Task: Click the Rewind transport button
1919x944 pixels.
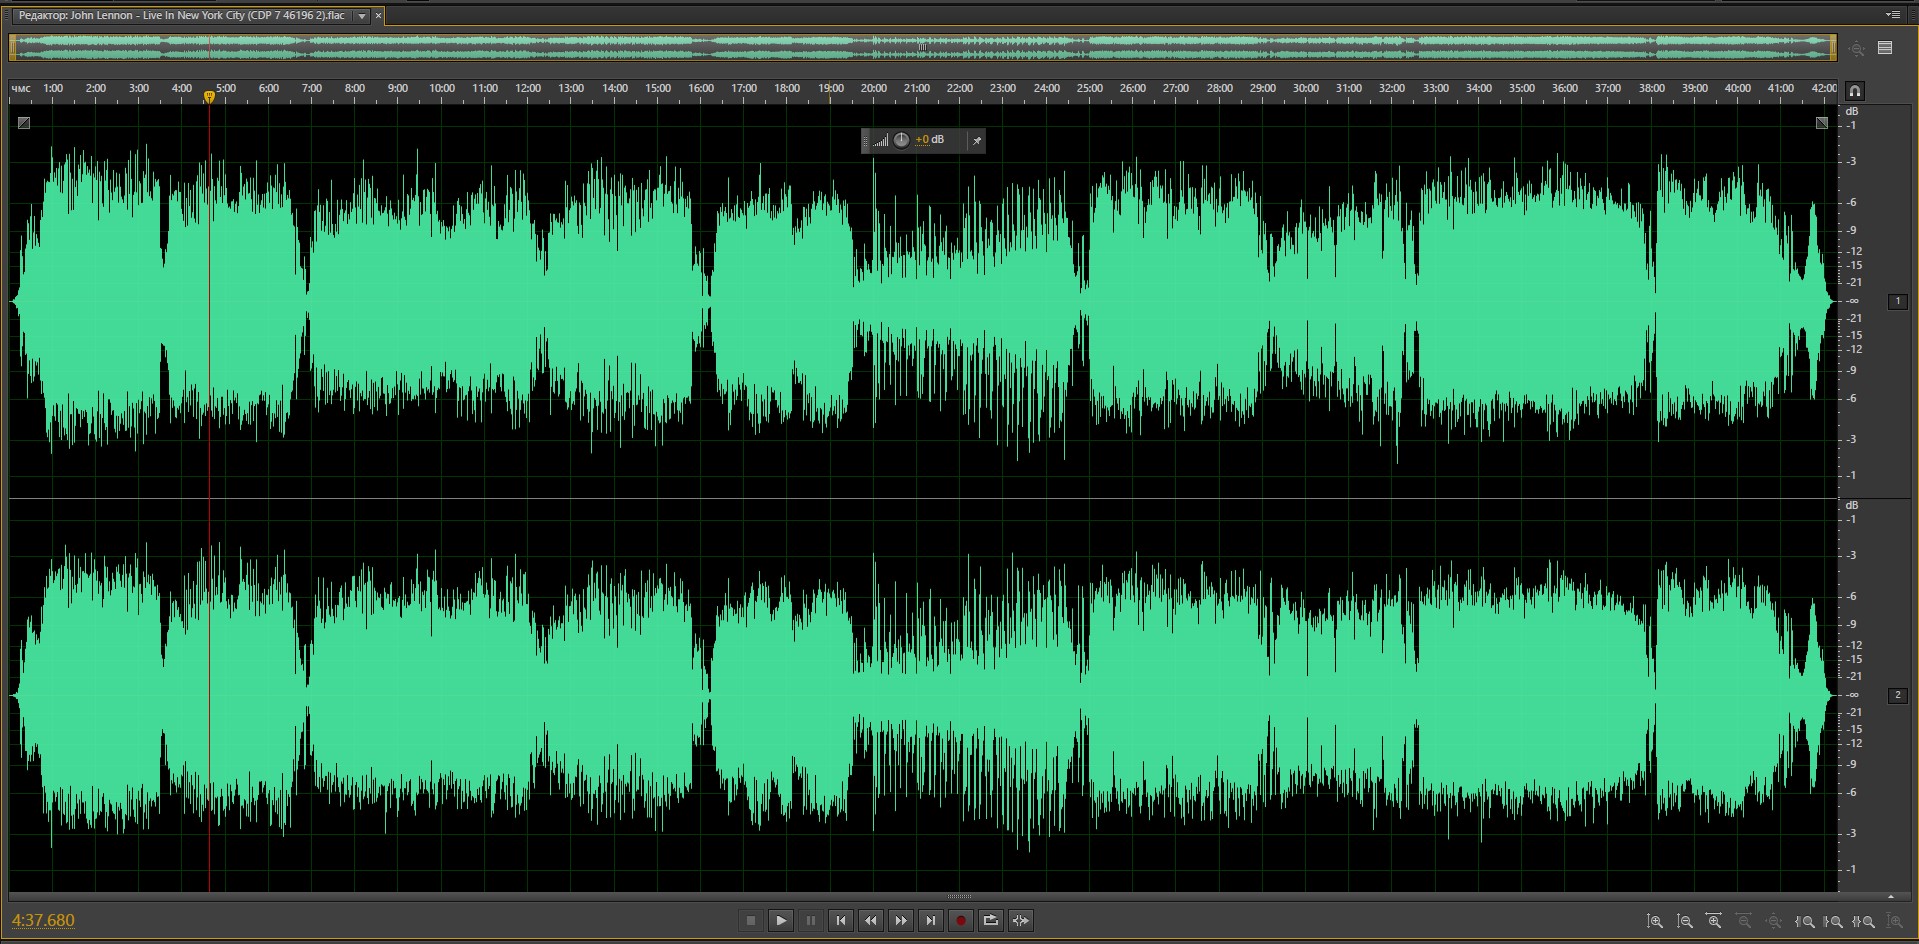Action: click(x=871, y=921)
